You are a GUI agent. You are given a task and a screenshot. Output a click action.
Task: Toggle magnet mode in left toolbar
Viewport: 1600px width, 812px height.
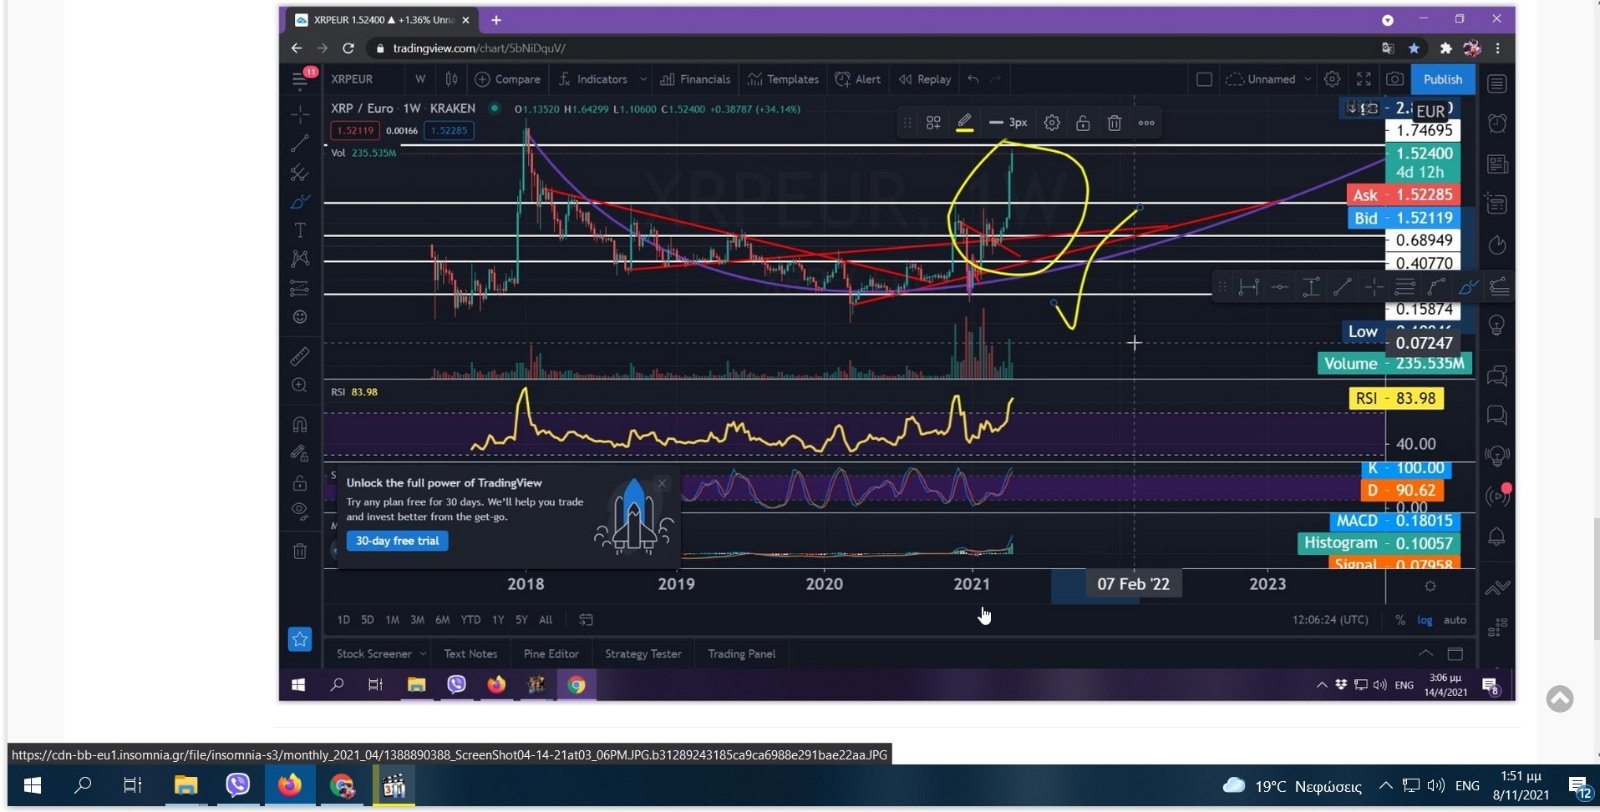pos(299,424)
